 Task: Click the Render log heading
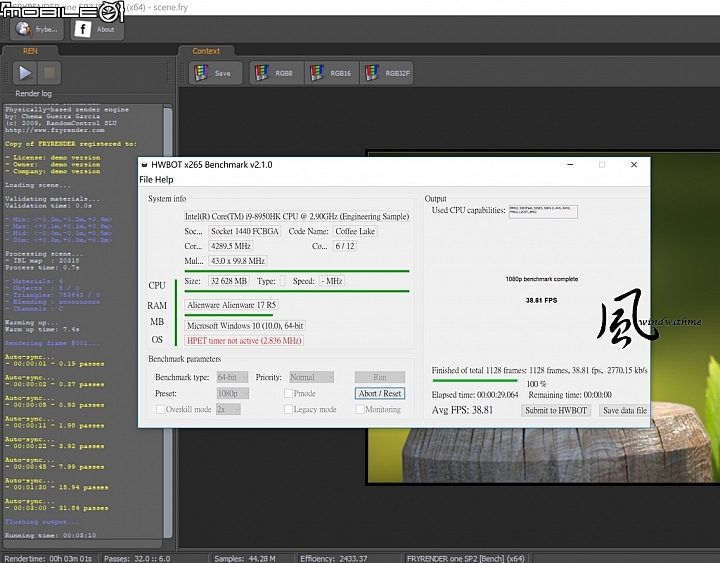tap(34, 94)
